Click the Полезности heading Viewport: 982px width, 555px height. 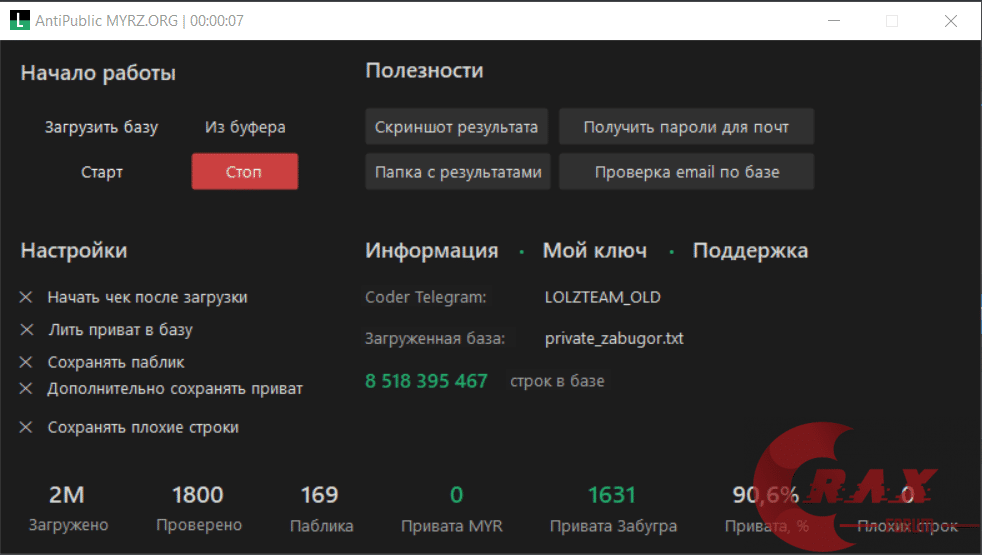[424, 70]
